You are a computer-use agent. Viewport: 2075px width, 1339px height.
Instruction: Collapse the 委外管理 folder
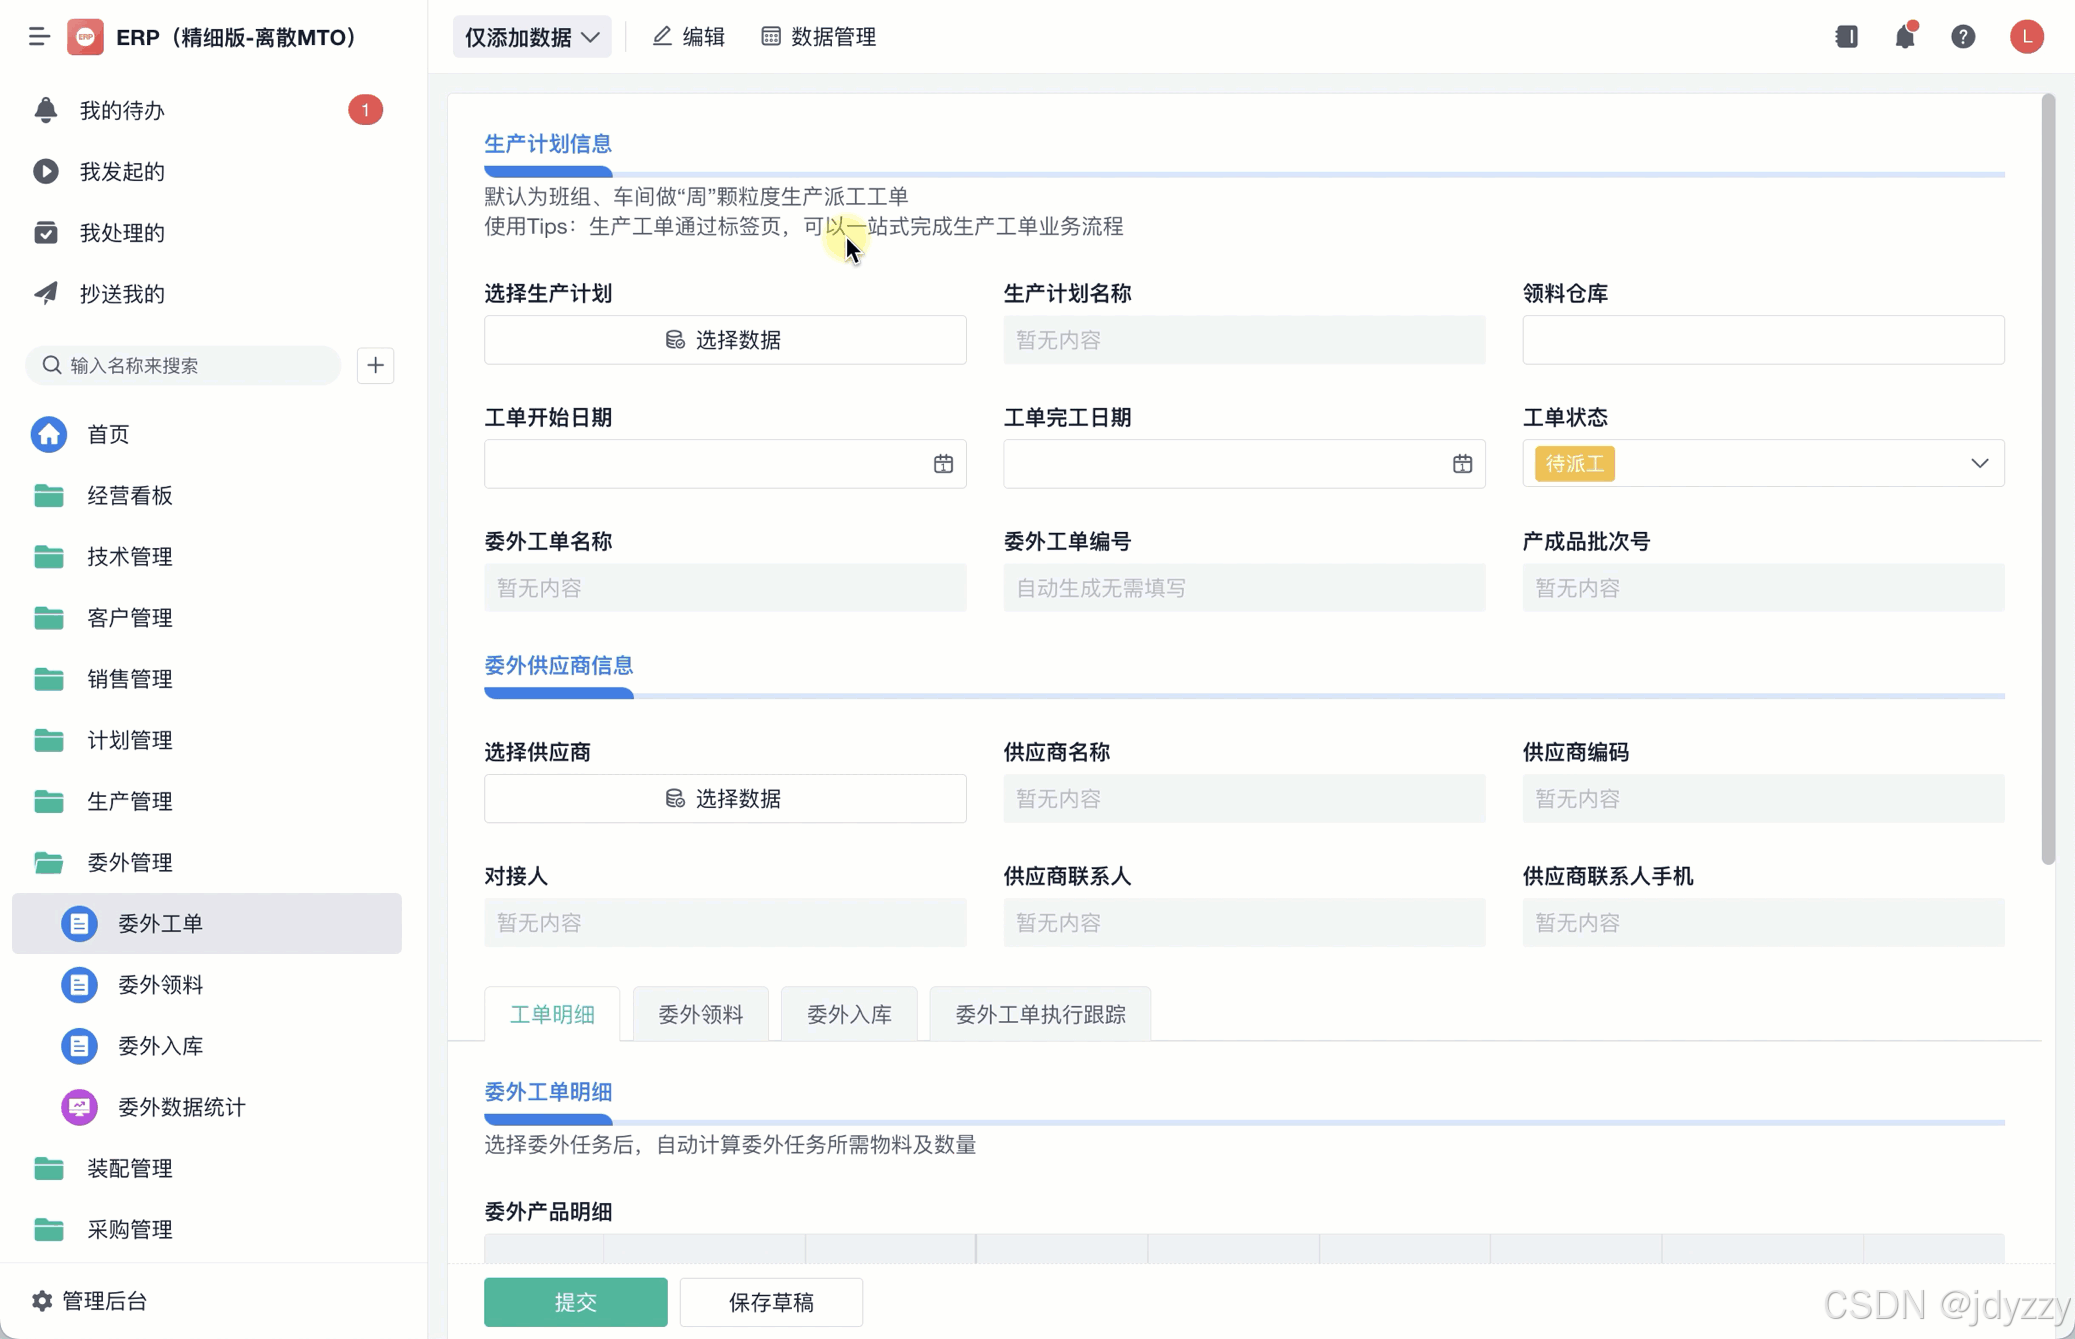tap(129, 862)
